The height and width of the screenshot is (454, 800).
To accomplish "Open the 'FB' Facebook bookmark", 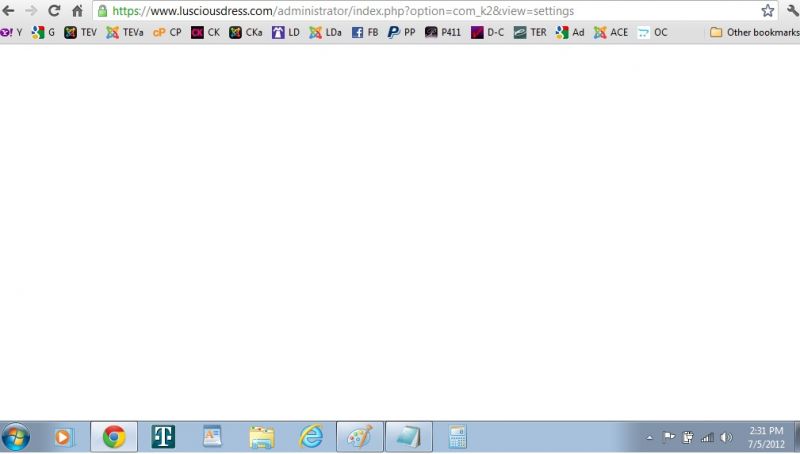I will (365, 32).
